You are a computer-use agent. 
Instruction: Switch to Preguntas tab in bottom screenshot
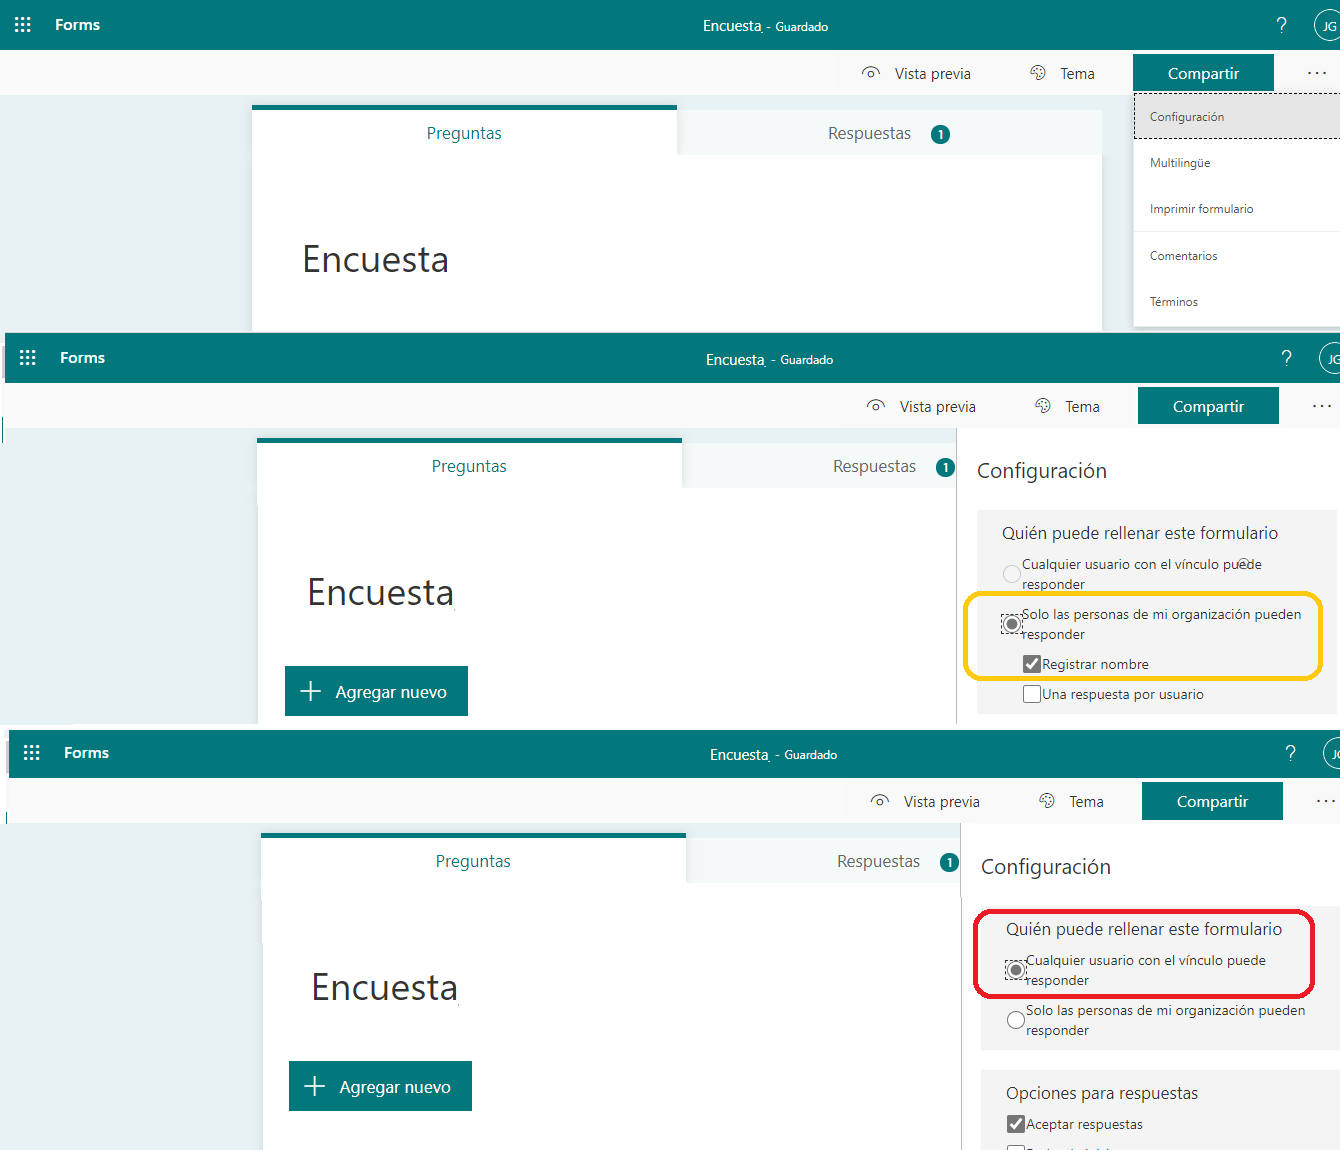473,861
